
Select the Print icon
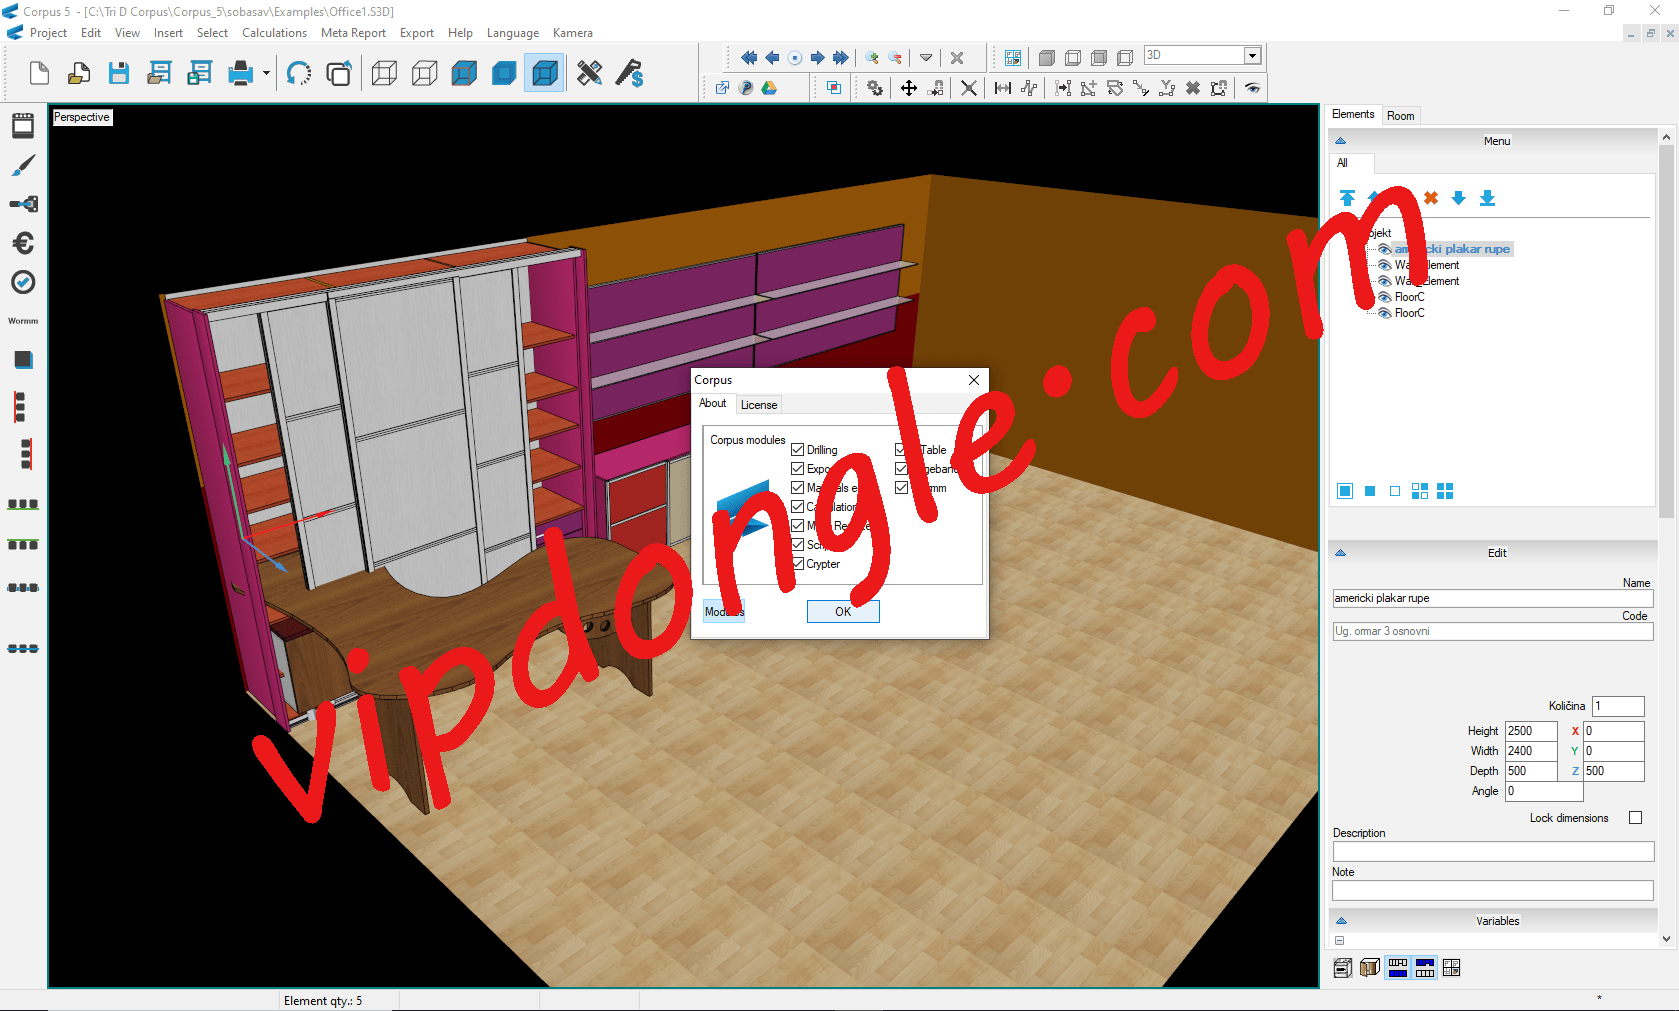(x=242, y=73)
